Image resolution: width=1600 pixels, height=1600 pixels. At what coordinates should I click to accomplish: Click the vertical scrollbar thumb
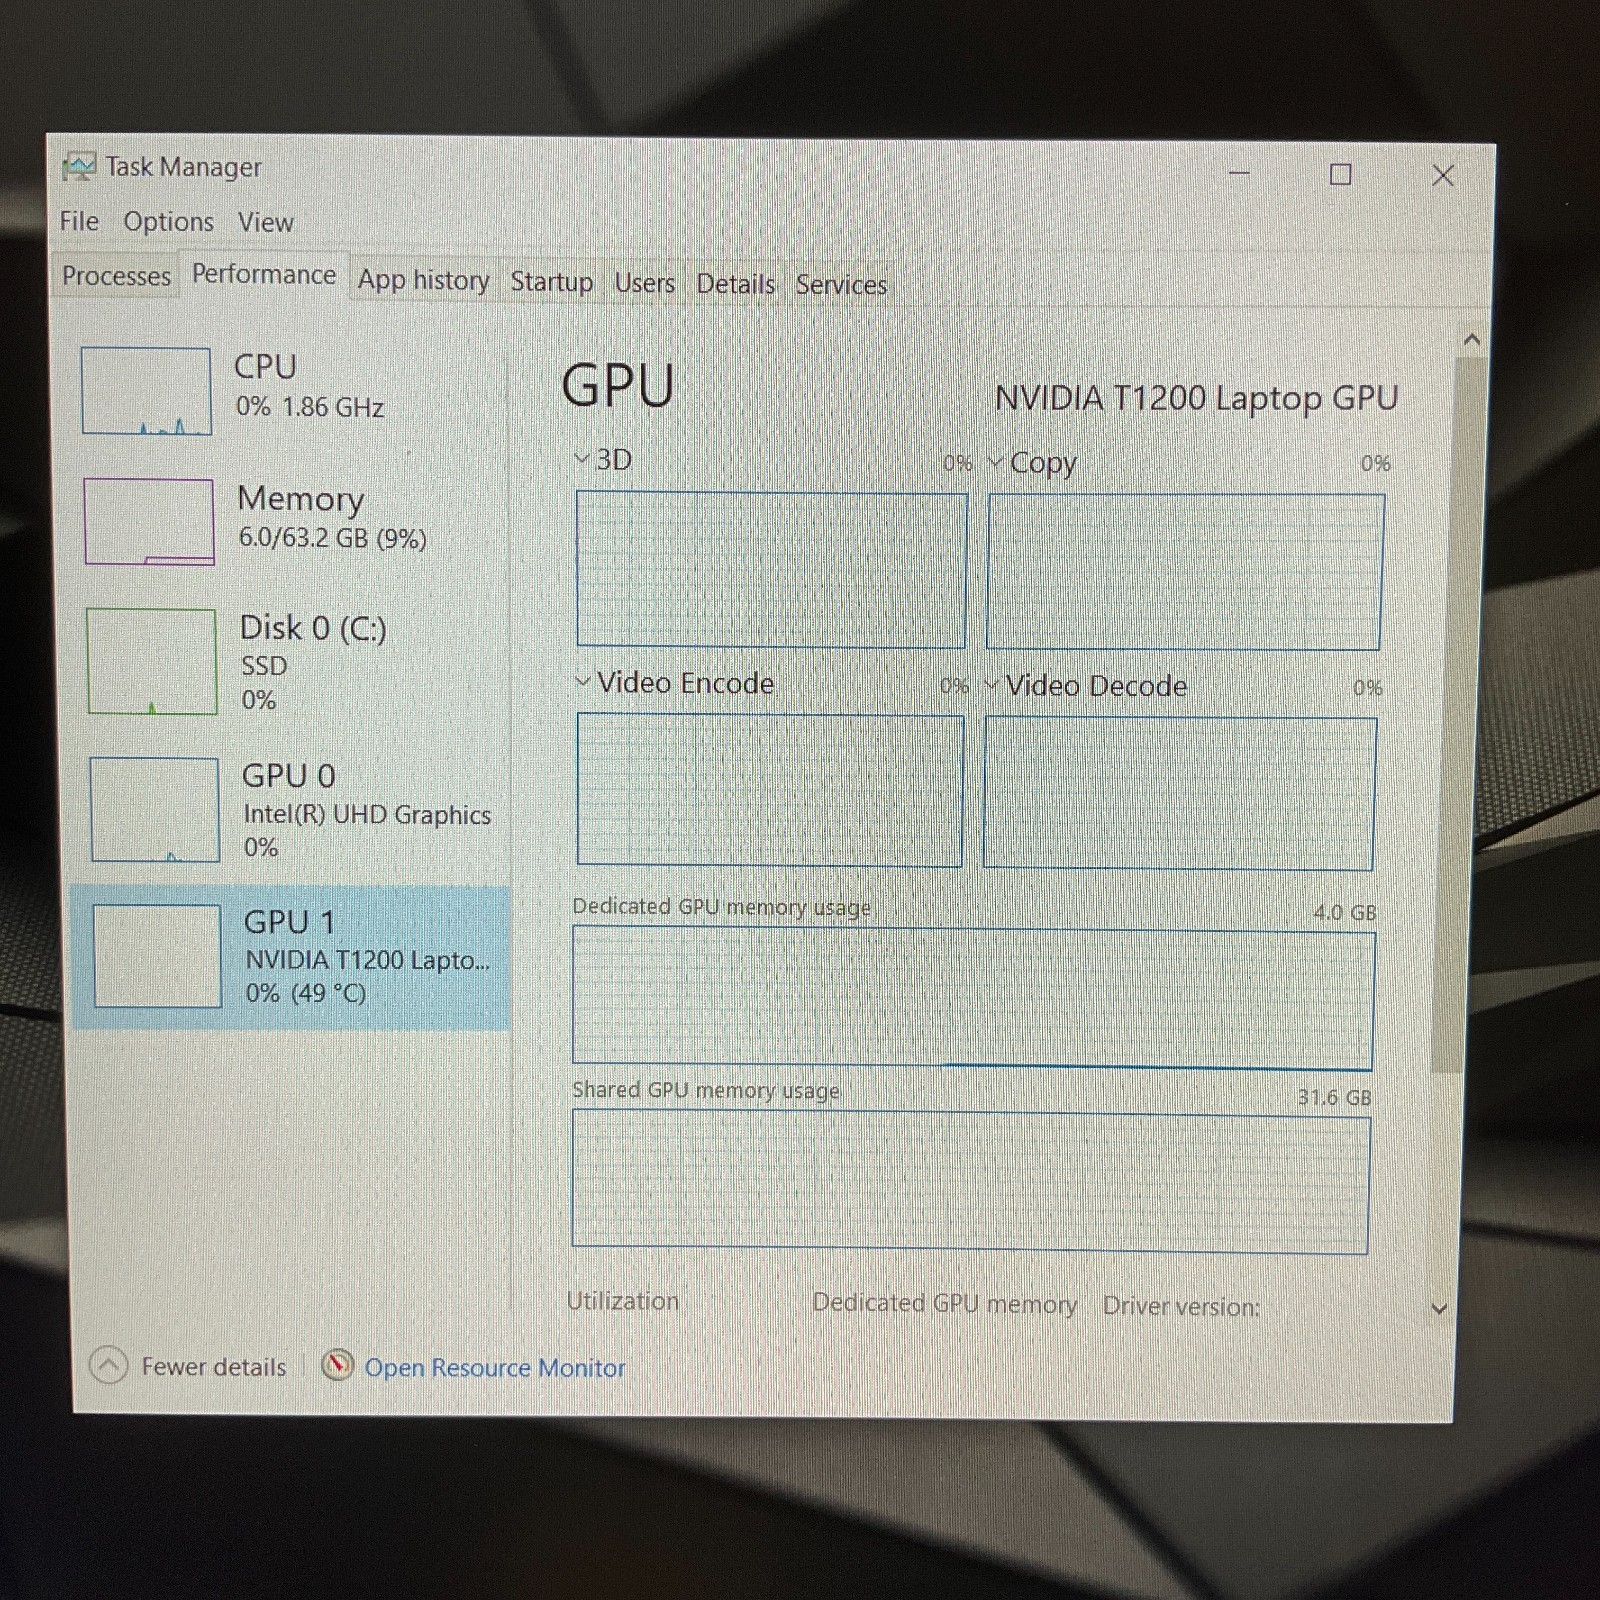tap(1457, 715)
